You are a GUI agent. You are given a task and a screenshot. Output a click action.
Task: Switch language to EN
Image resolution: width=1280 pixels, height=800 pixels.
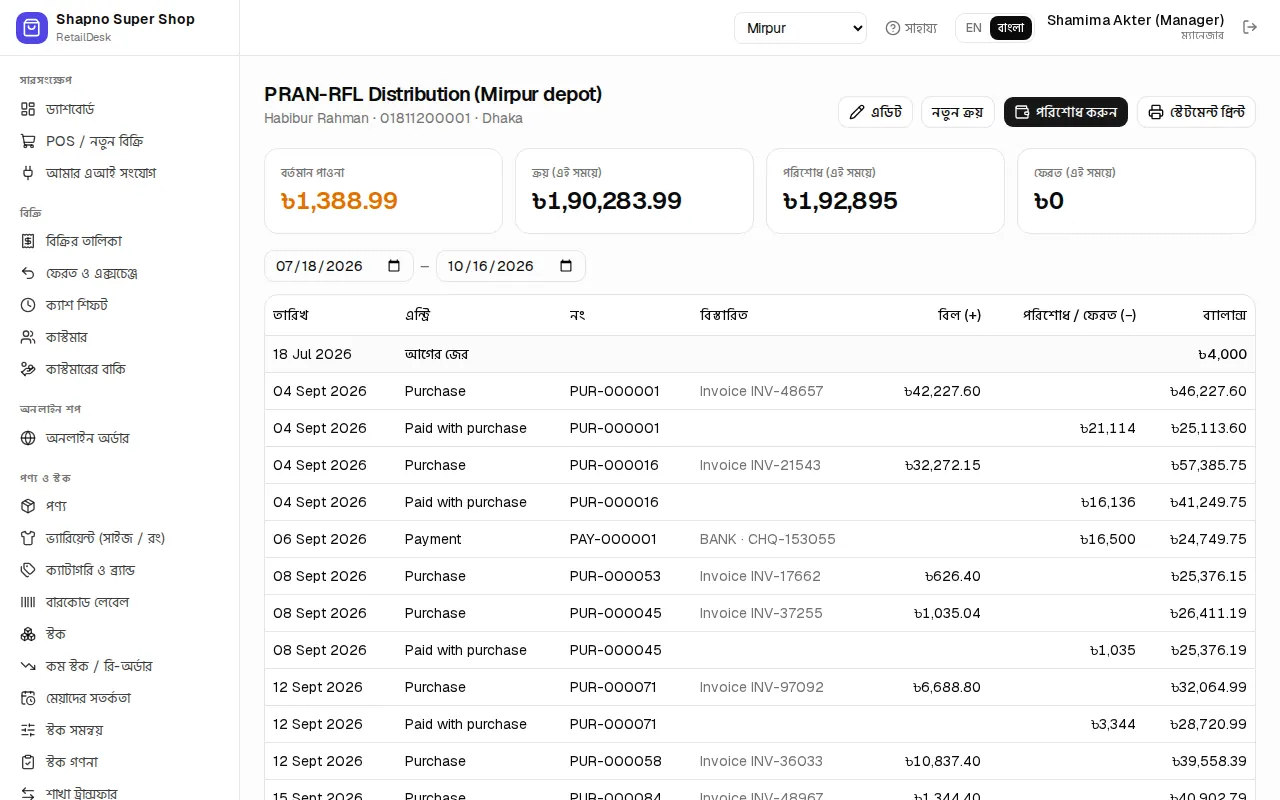pyautogui.click(x=973, y=28)
